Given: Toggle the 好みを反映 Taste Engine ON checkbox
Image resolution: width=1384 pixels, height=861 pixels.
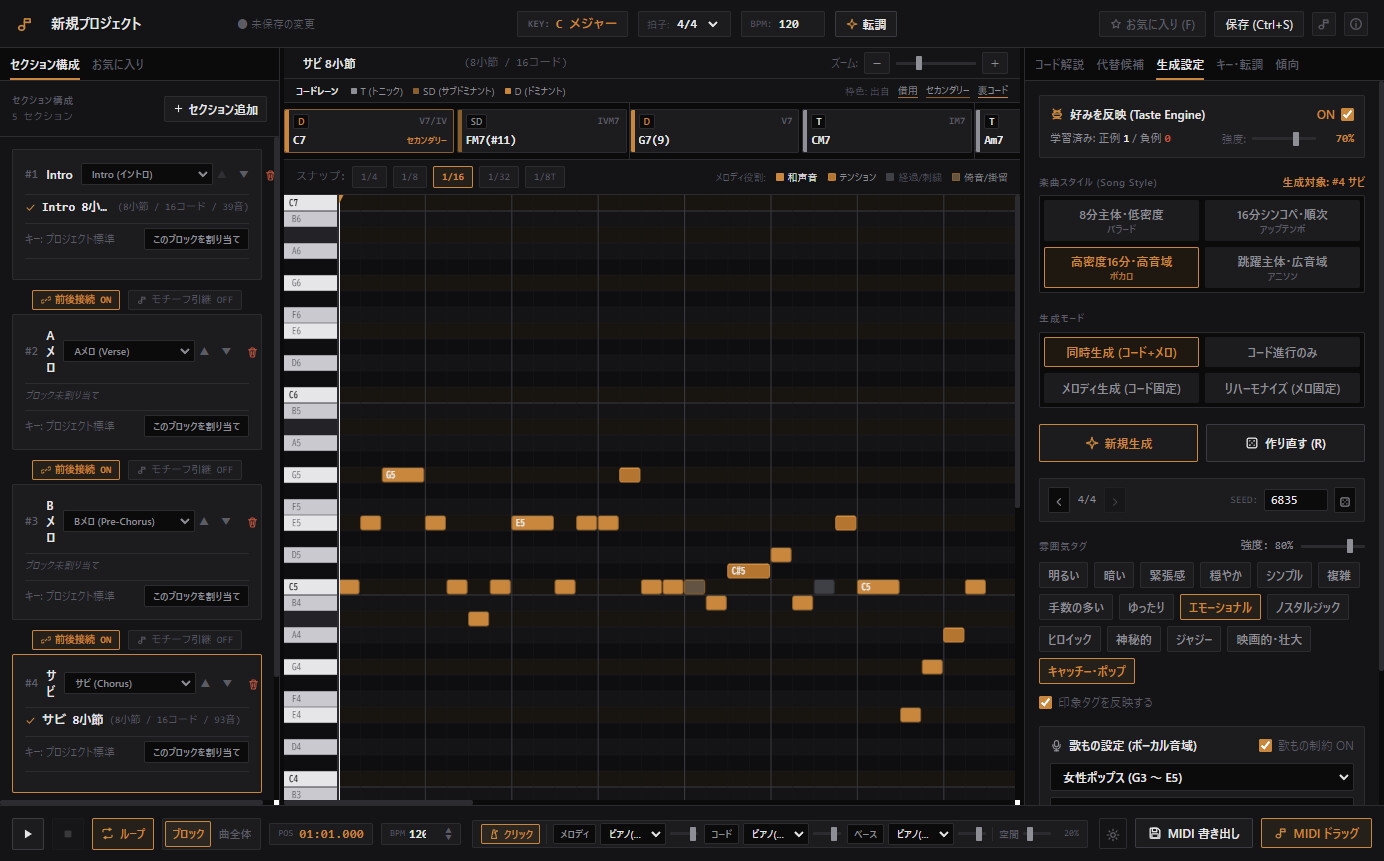Looking at the screenshot, I should coord(1347,114).
